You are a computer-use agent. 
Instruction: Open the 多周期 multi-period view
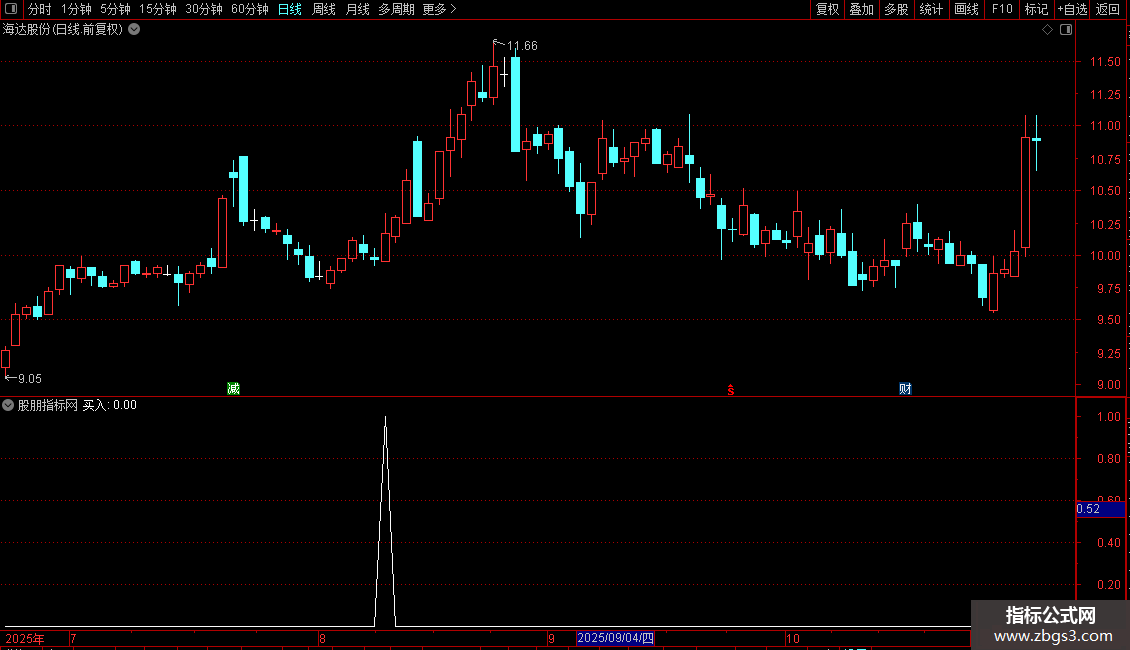[x=396, y=9]
